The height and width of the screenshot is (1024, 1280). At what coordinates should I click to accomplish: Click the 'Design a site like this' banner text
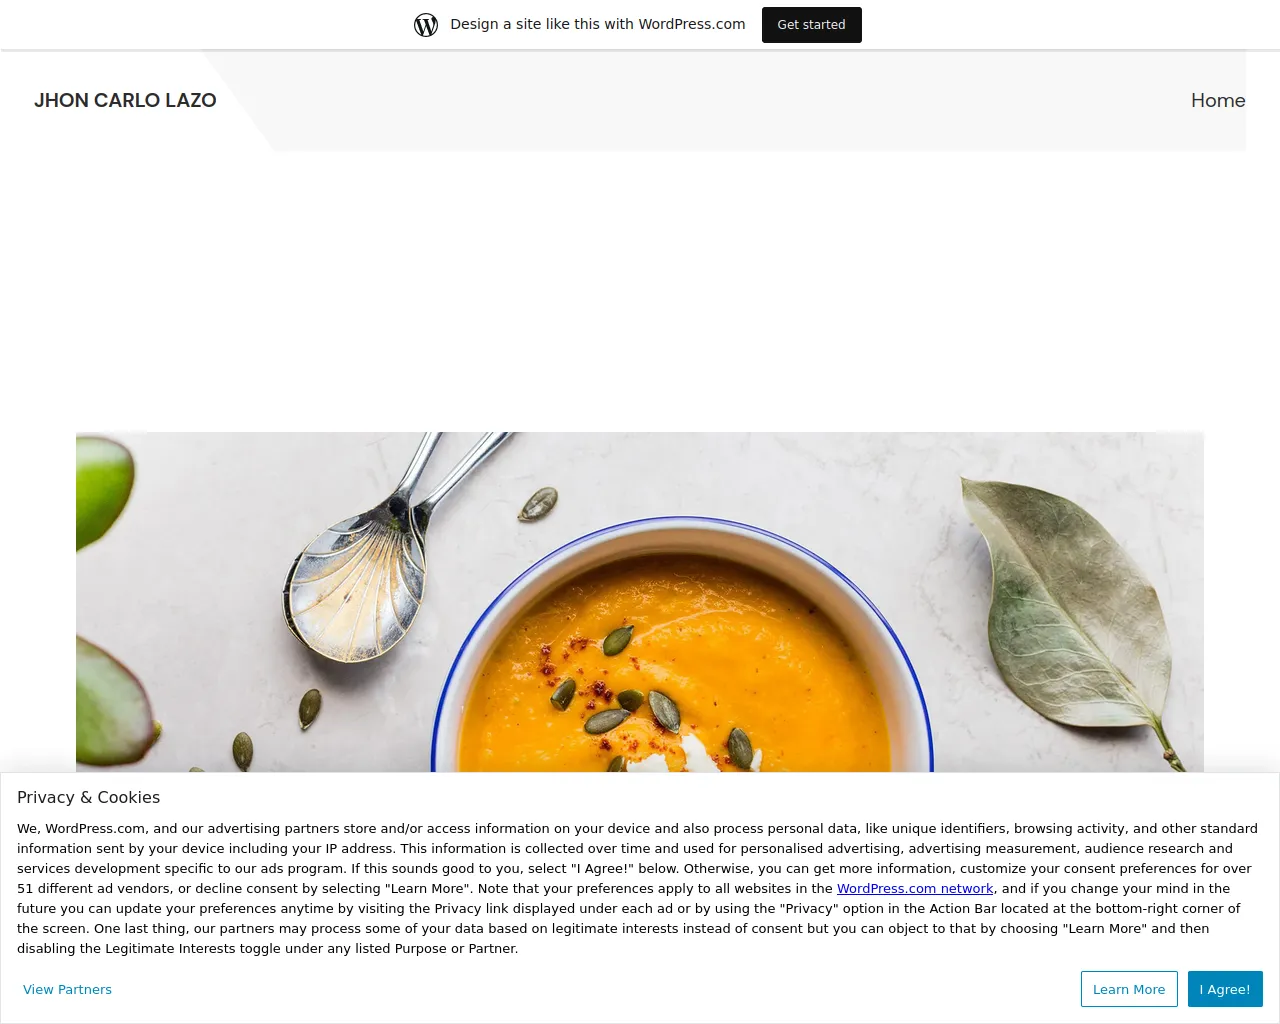click(x=598, y=24)
